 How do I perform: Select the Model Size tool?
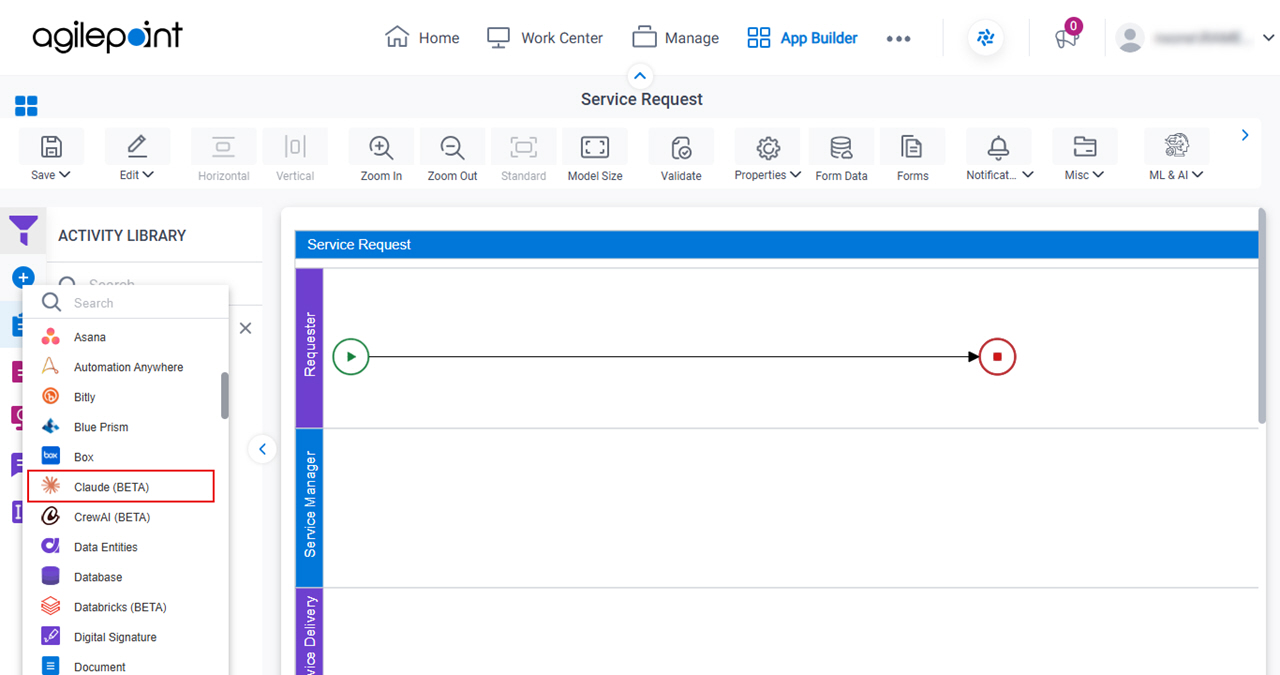pos(595,147)
